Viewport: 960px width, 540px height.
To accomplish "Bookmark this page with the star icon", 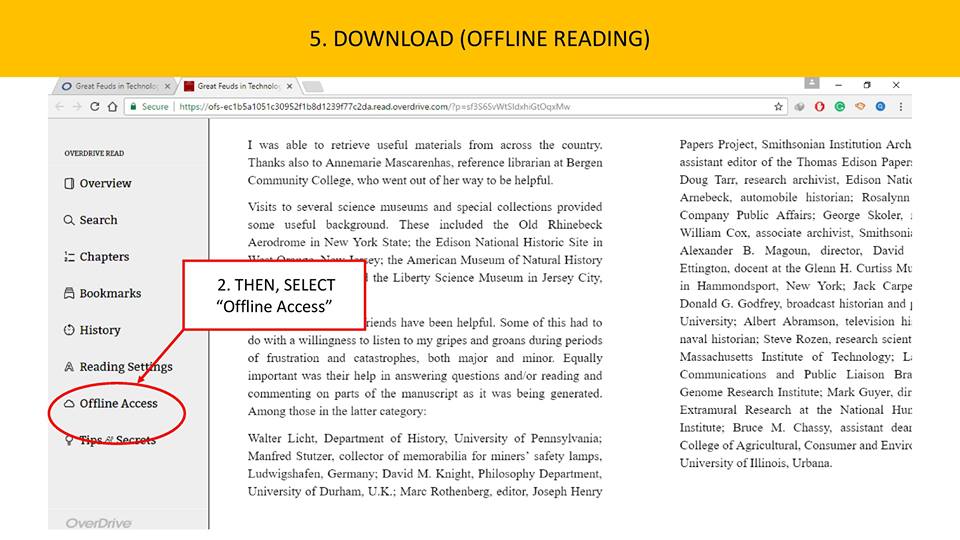I will 778,107.
